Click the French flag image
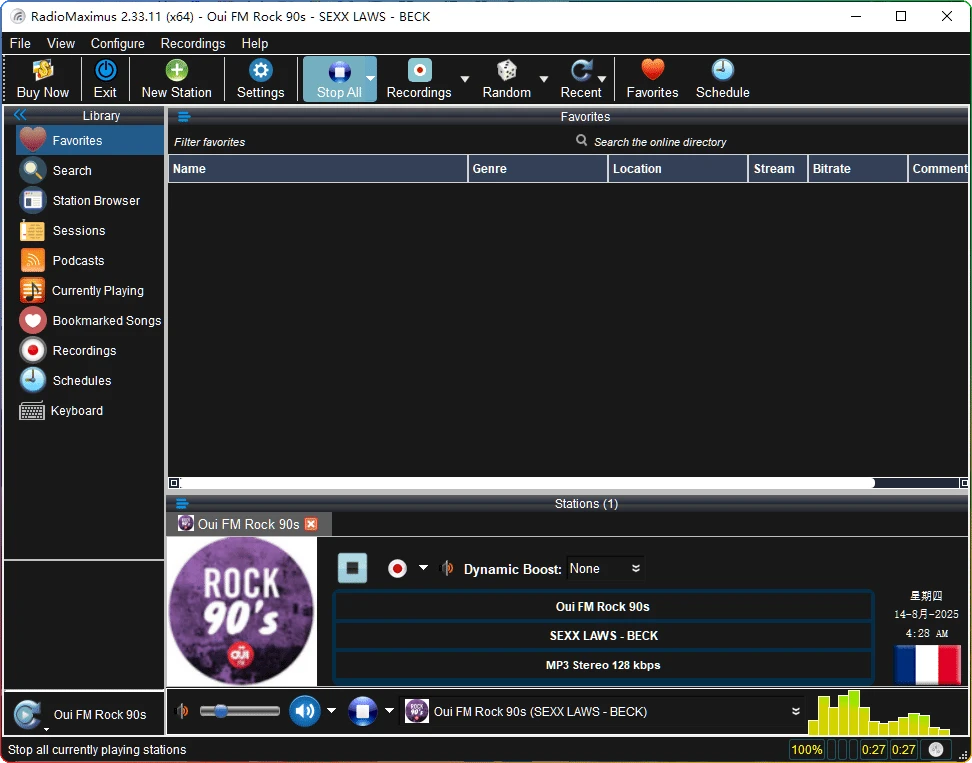The height and width of the screenshot is (763, 972). [x=927, y=664]
